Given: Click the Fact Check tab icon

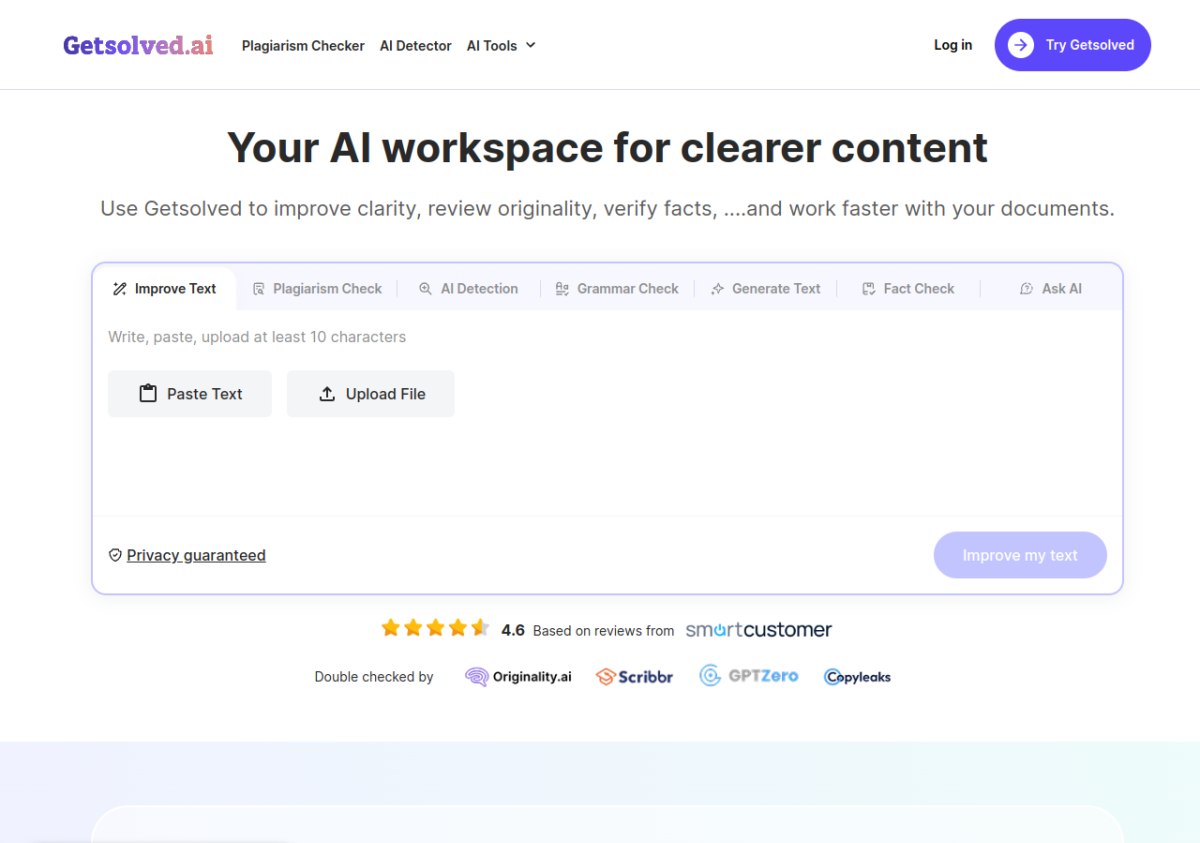Looking at the screenshot, I should (x=869, y=289).
